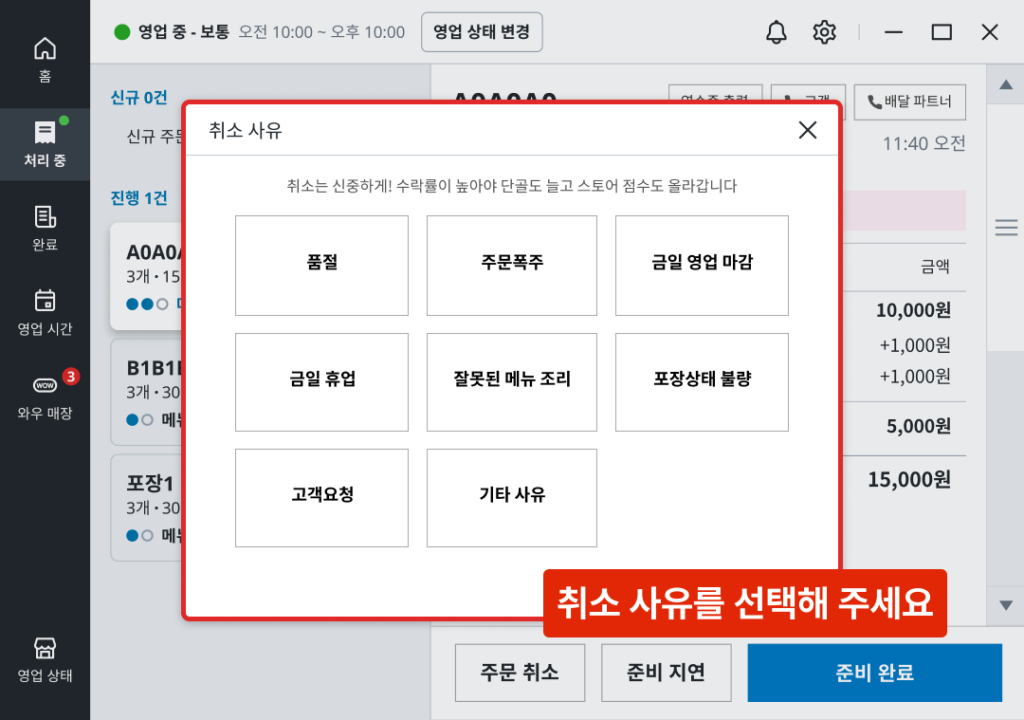
Task: Open the 홈 home sidebar icon
Action: click(x=44, y=59)
